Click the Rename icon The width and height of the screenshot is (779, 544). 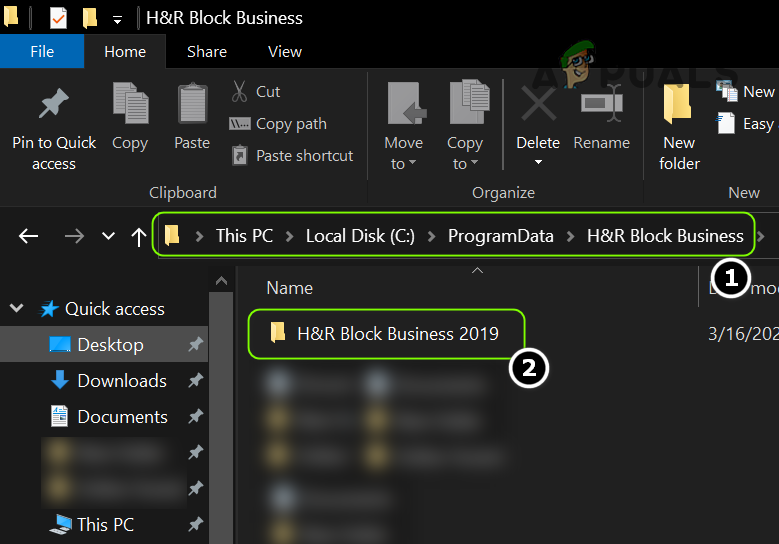[x=601, y=105]
